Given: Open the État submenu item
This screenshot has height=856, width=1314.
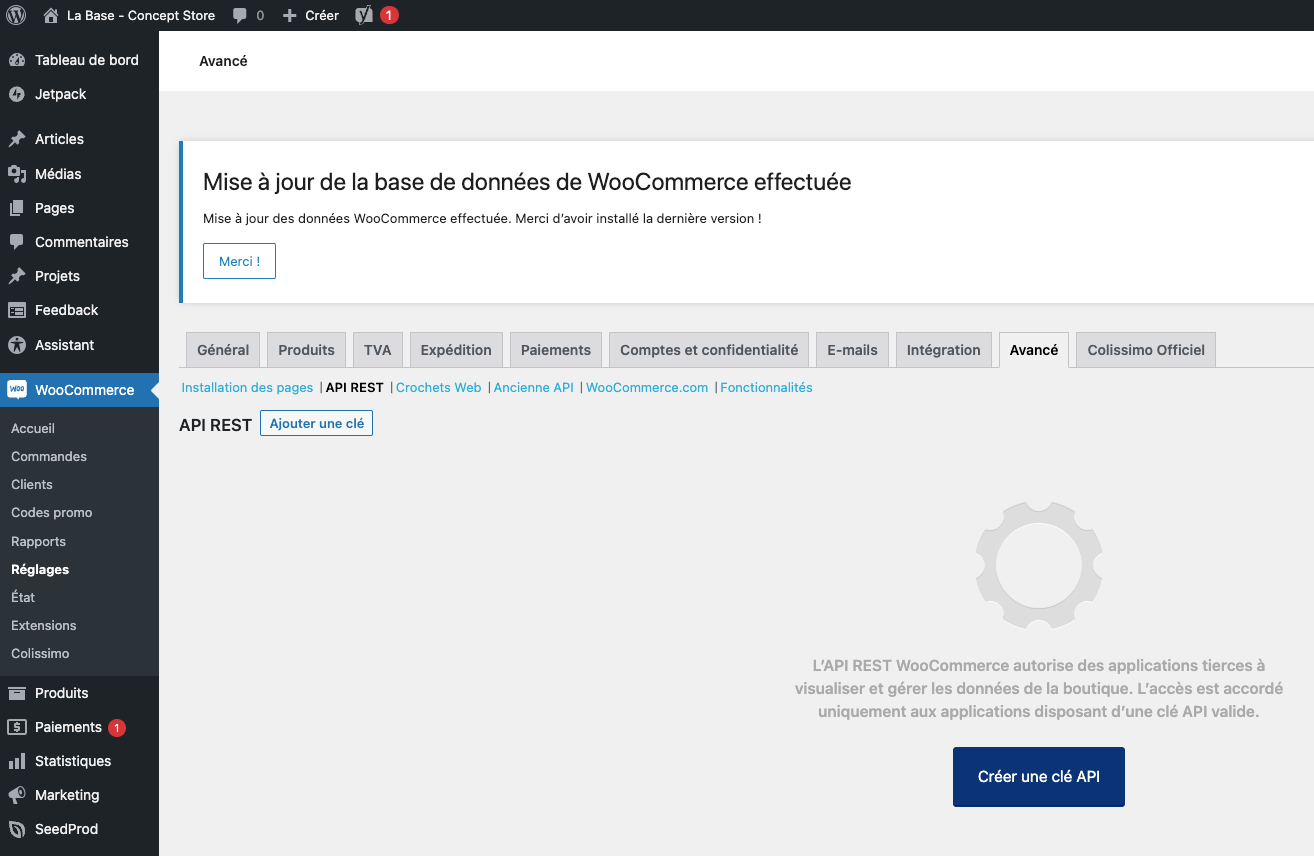Looking at the screenshot, I should (23, 597).
